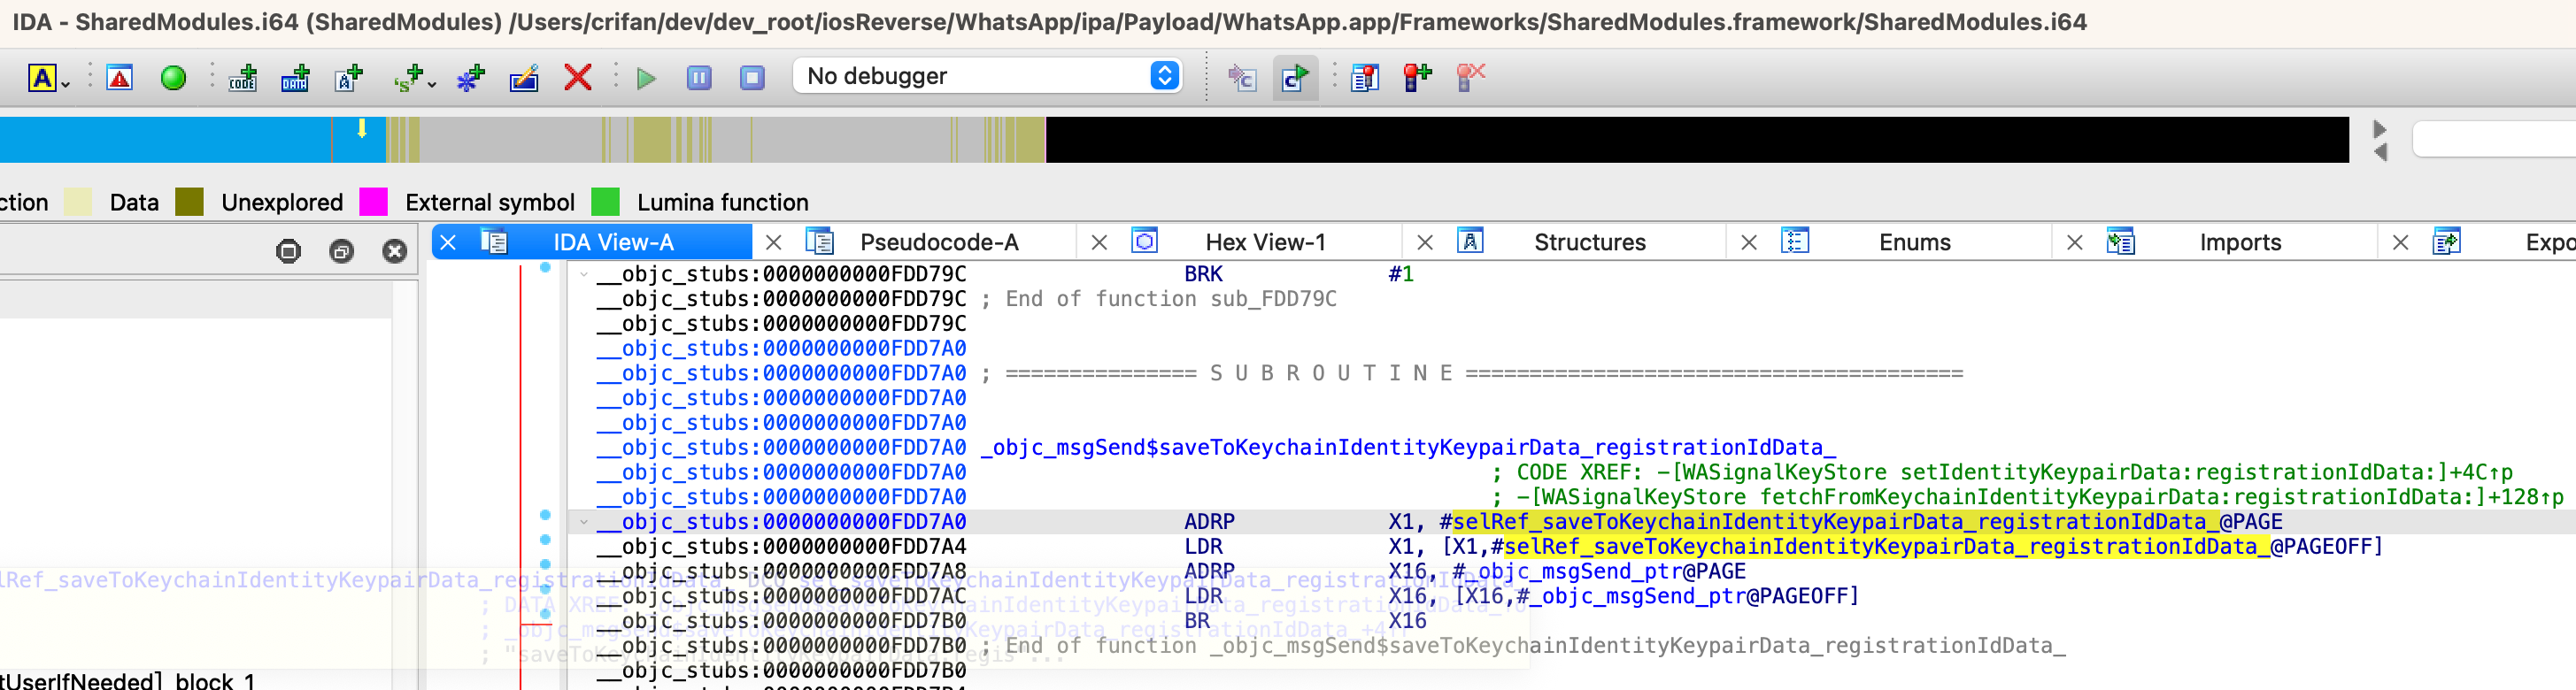Screen dimensions: 2576x690
Task: Click the arrow-into-C toolbar icon after the debugger dropdown
Action: [1241, 77]
